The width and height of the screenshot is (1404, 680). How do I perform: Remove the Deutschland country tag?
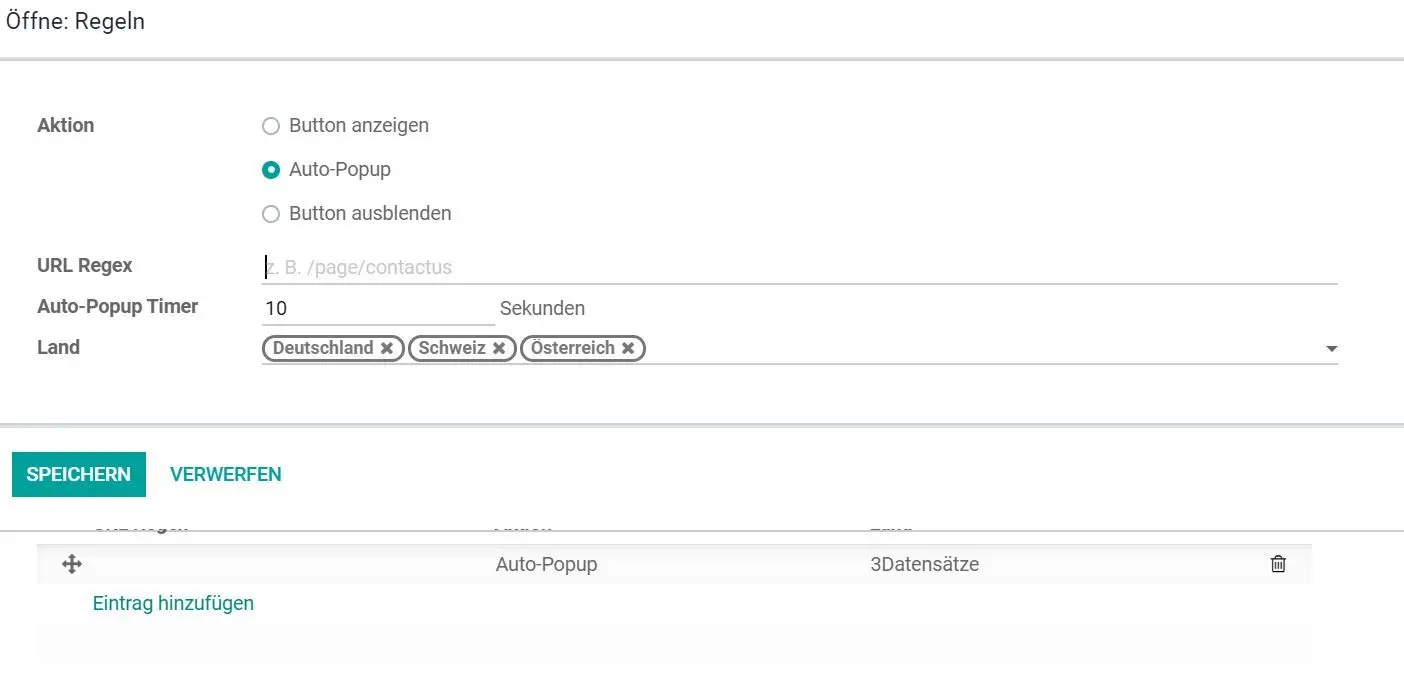click(387, 348)
